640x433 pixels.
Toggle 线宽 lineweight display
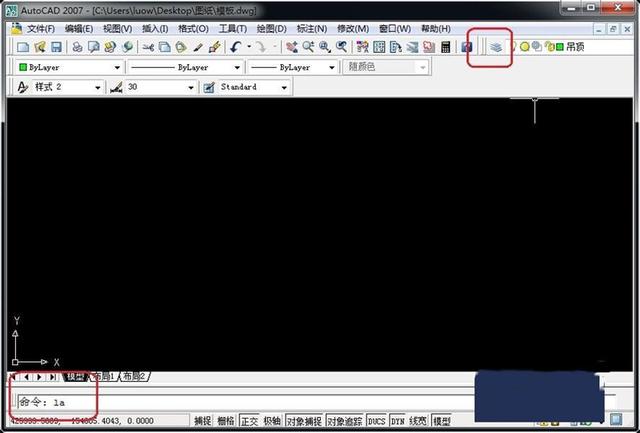[x=418, y=421]
